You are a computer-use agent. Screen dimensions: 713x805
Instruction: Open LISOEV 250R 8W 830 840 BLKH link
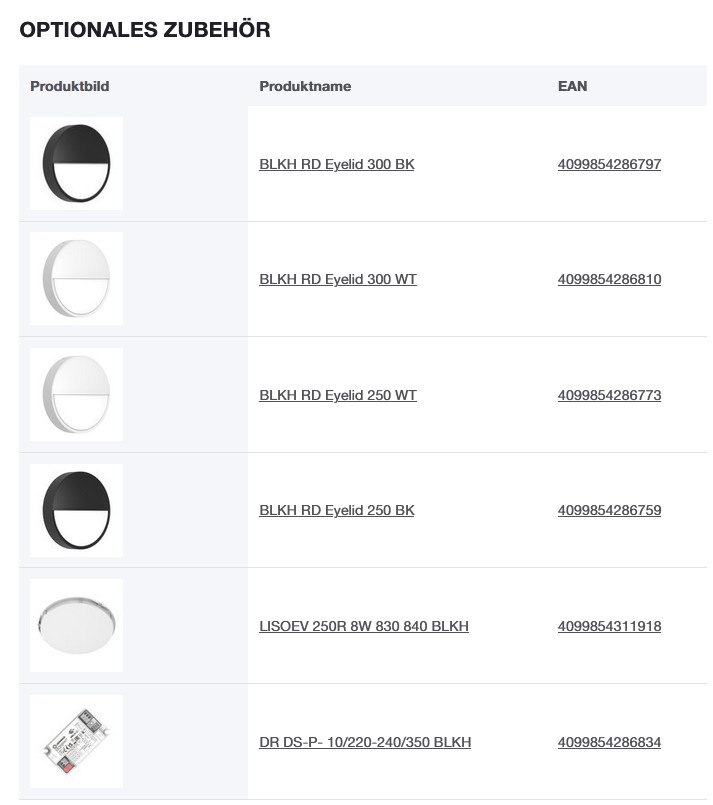364,626
